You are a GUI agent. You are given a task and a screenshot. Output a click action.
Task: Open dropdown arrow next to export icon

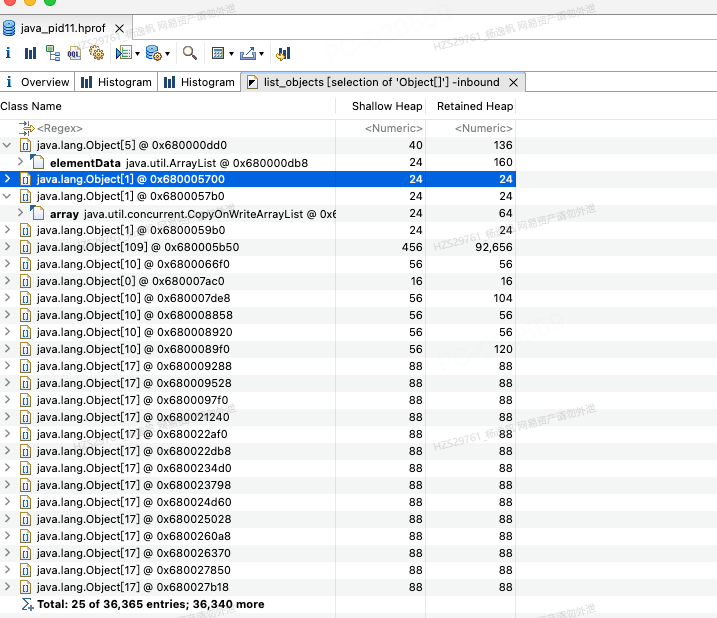(x=261, y=54)
